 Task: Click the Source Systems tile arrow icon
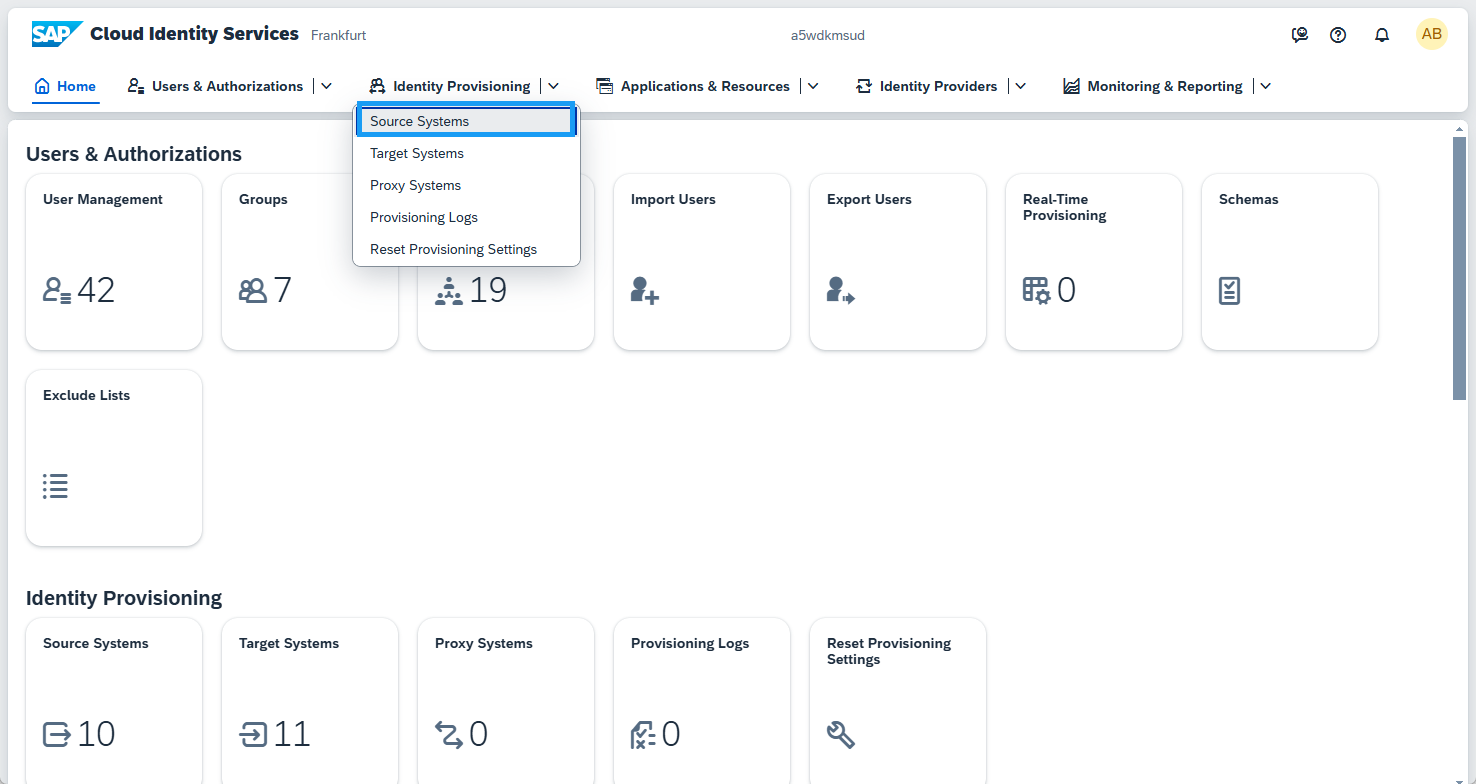point(57,735)
